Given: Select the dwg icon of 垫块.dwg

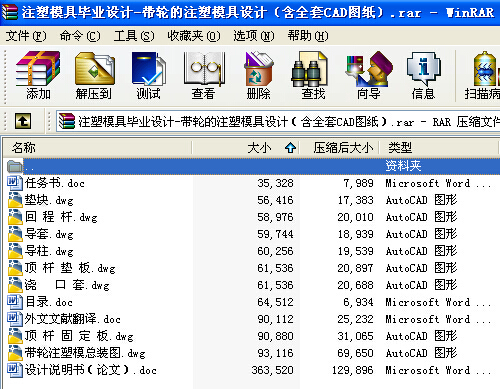Looking at the screenshot, I should click(x=15, y=200).
